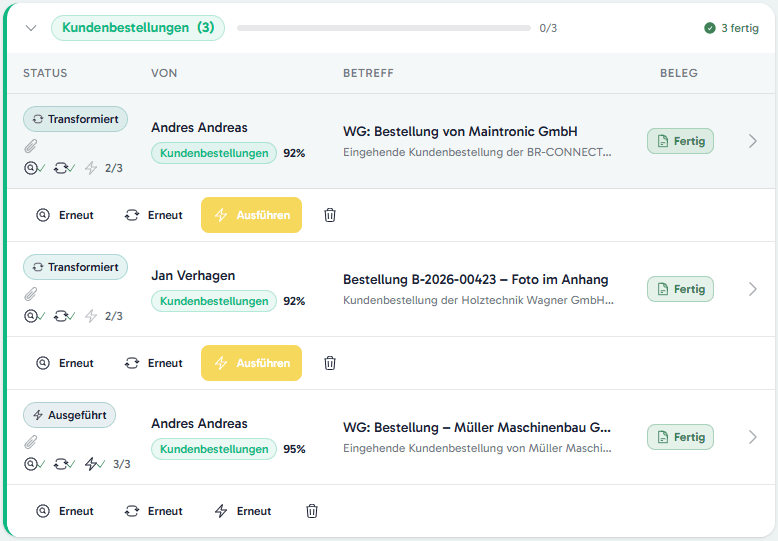The width and height of the screenshot is (778, 541).
Task: Open subject WG: Bestellung von Maintronic GmbH
Action: coord(460,132)
